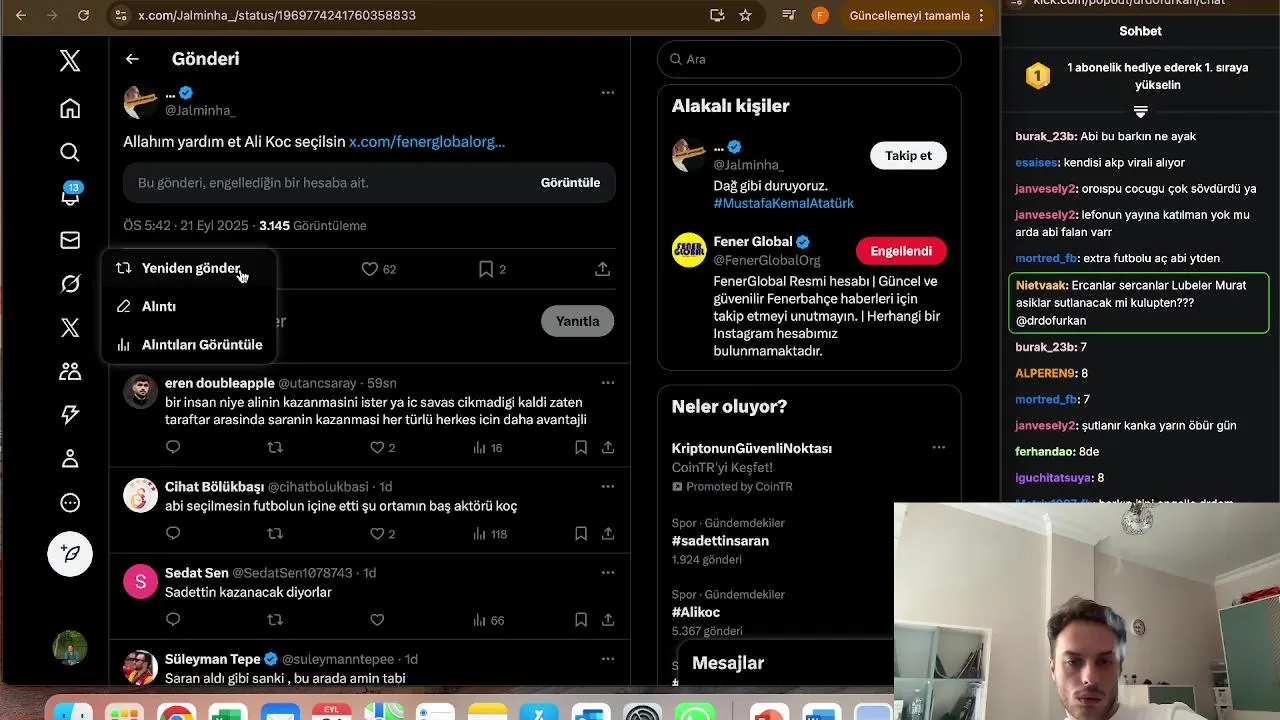Click the compose post feather button
The height and width of the screenshot is (720, 1280).
coord(70,553)
